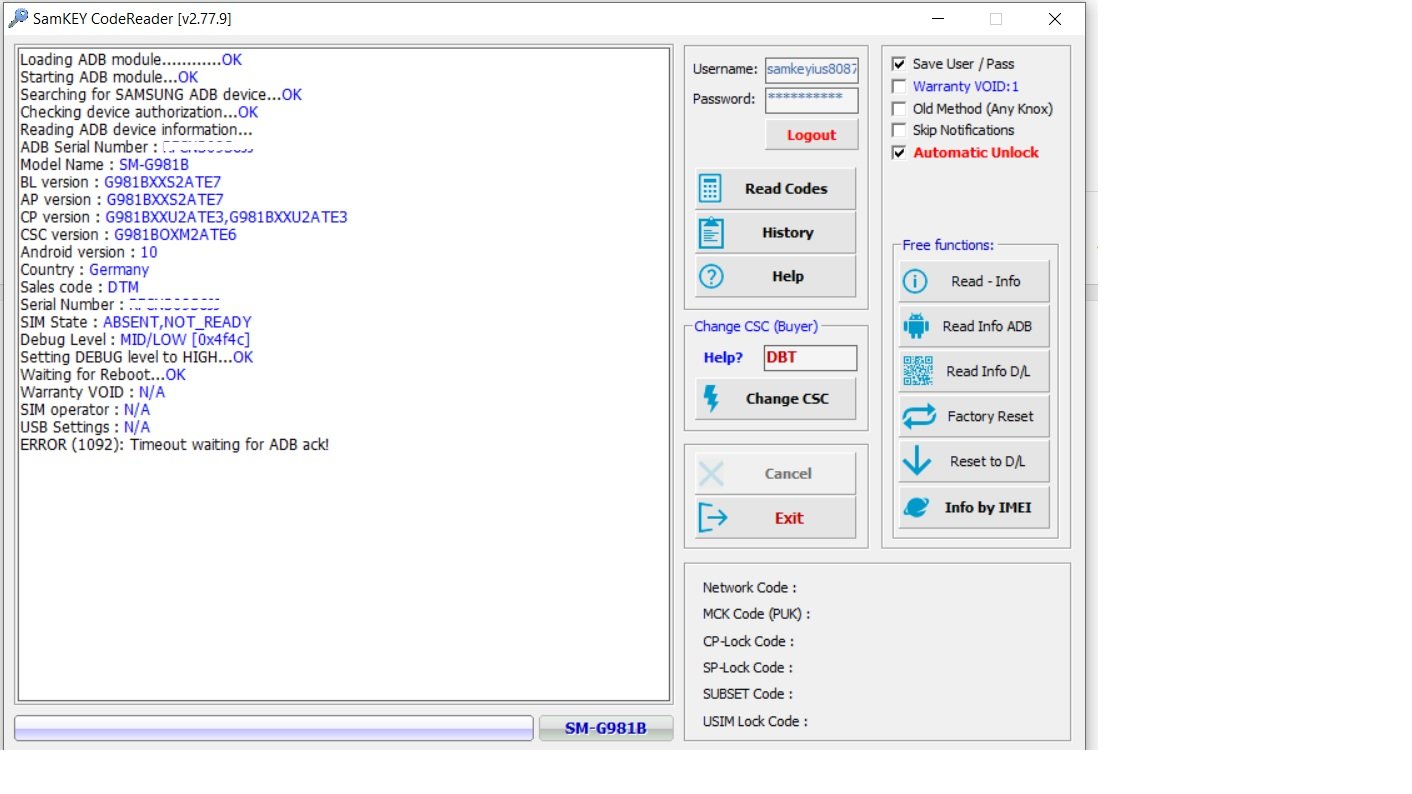Minimize the SamKEY CodeReader window
The width and height of the screenshot is (1412, 794).
[938, 19]
